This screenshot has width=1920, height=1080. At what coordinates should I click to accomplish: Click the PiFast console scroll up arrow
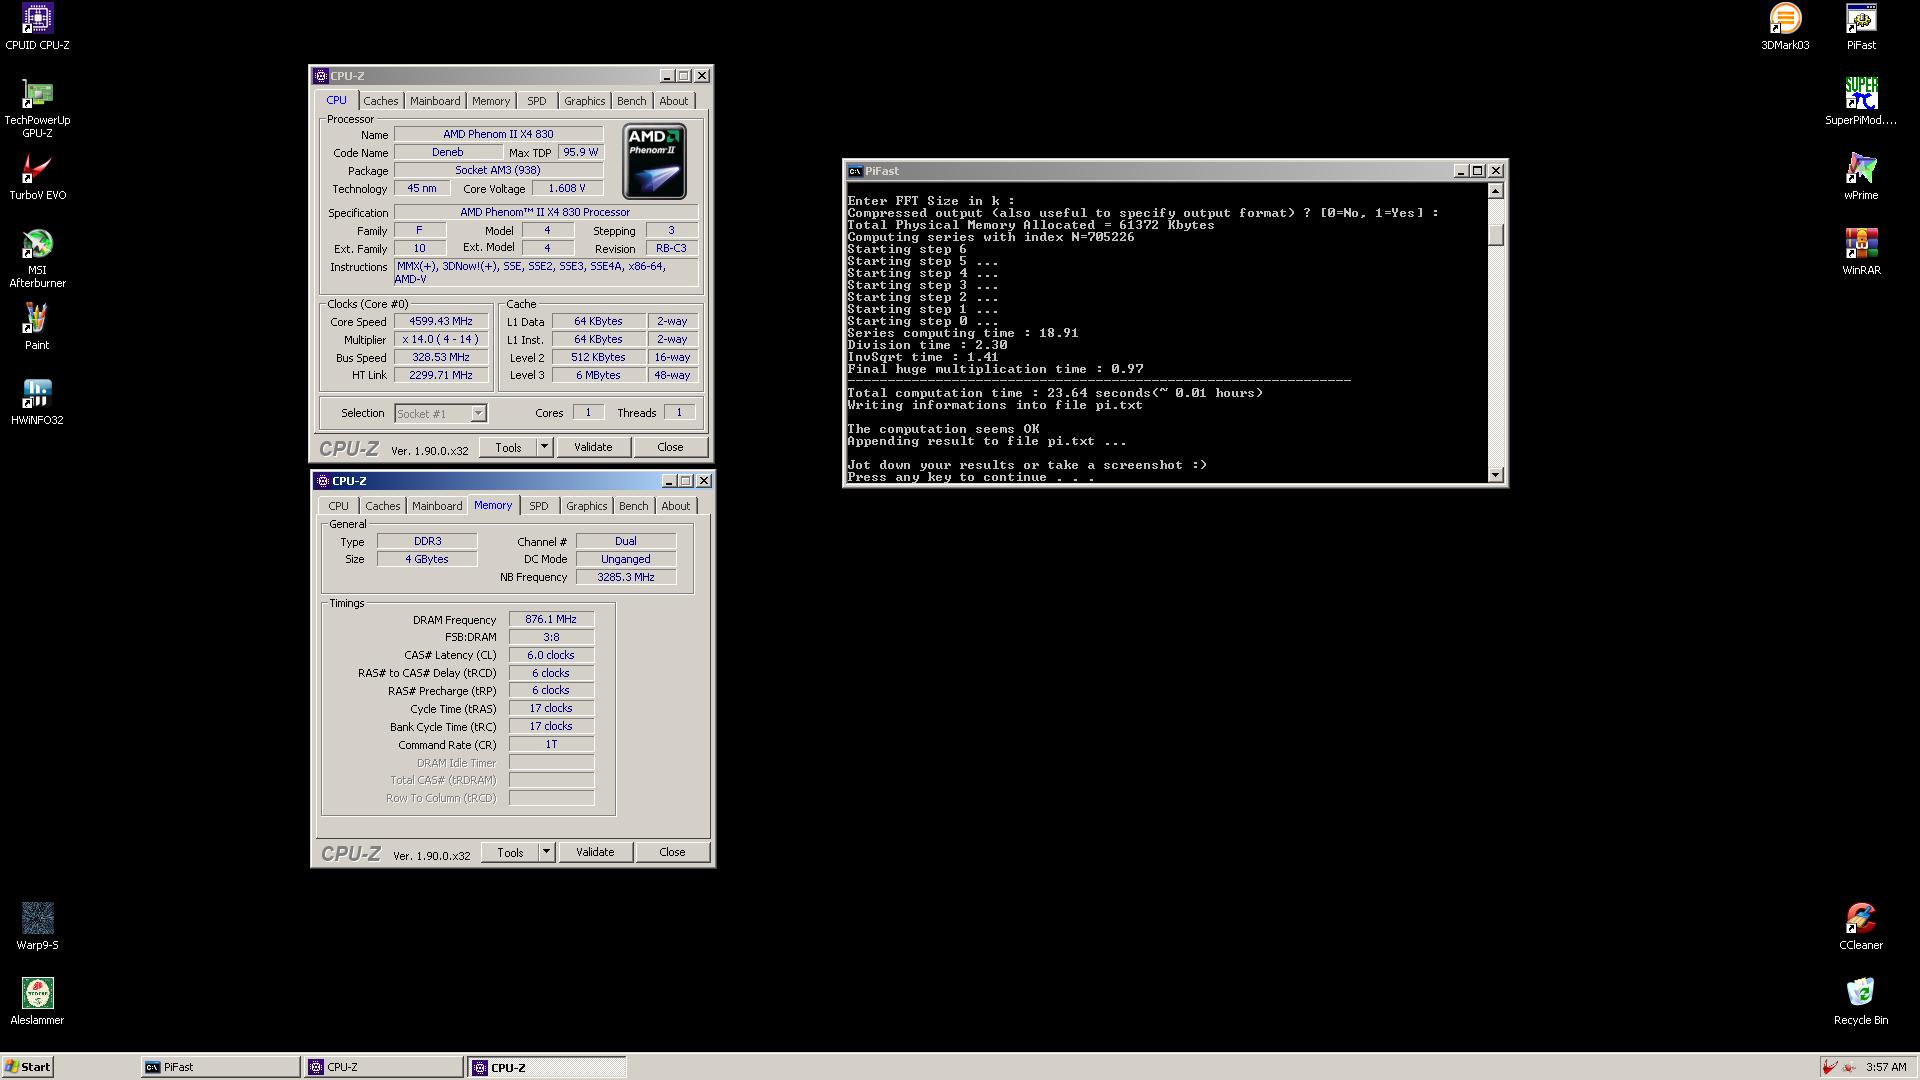pos(1496,191)
